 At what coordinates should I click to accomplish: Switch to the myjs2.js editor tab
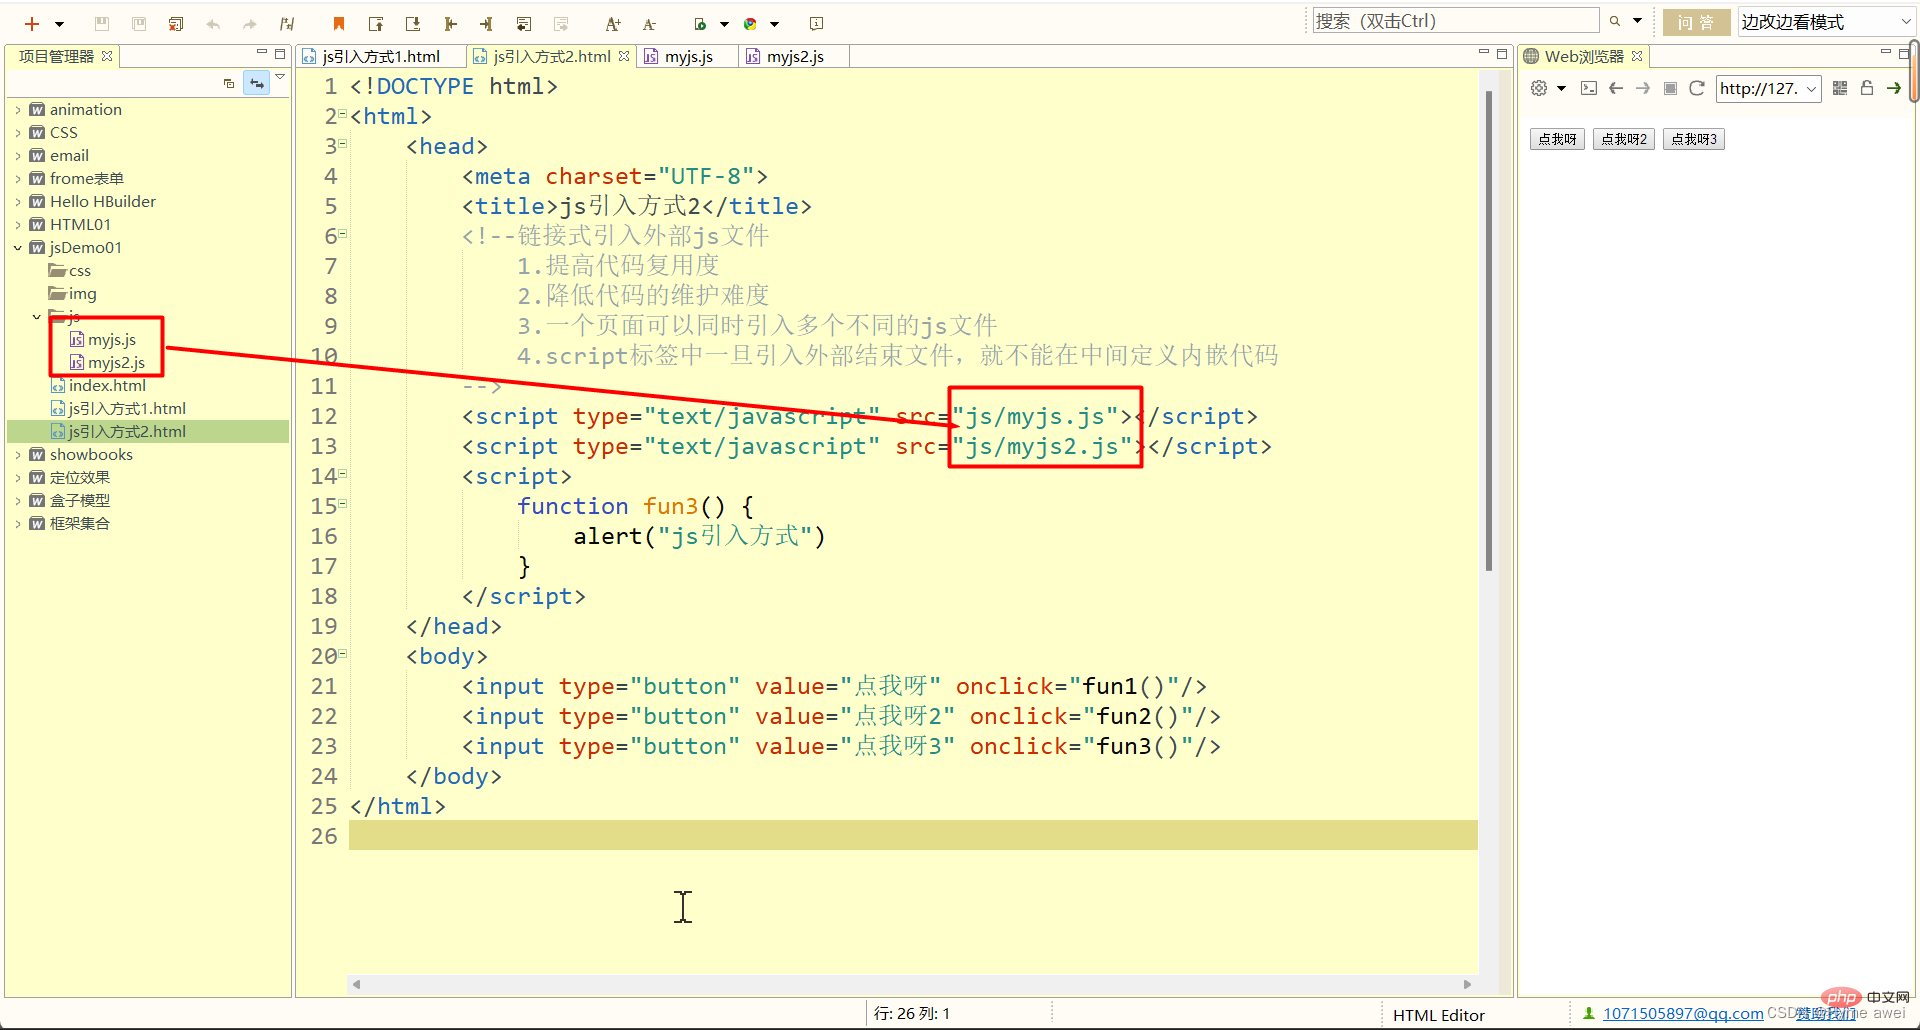point(795,57)
